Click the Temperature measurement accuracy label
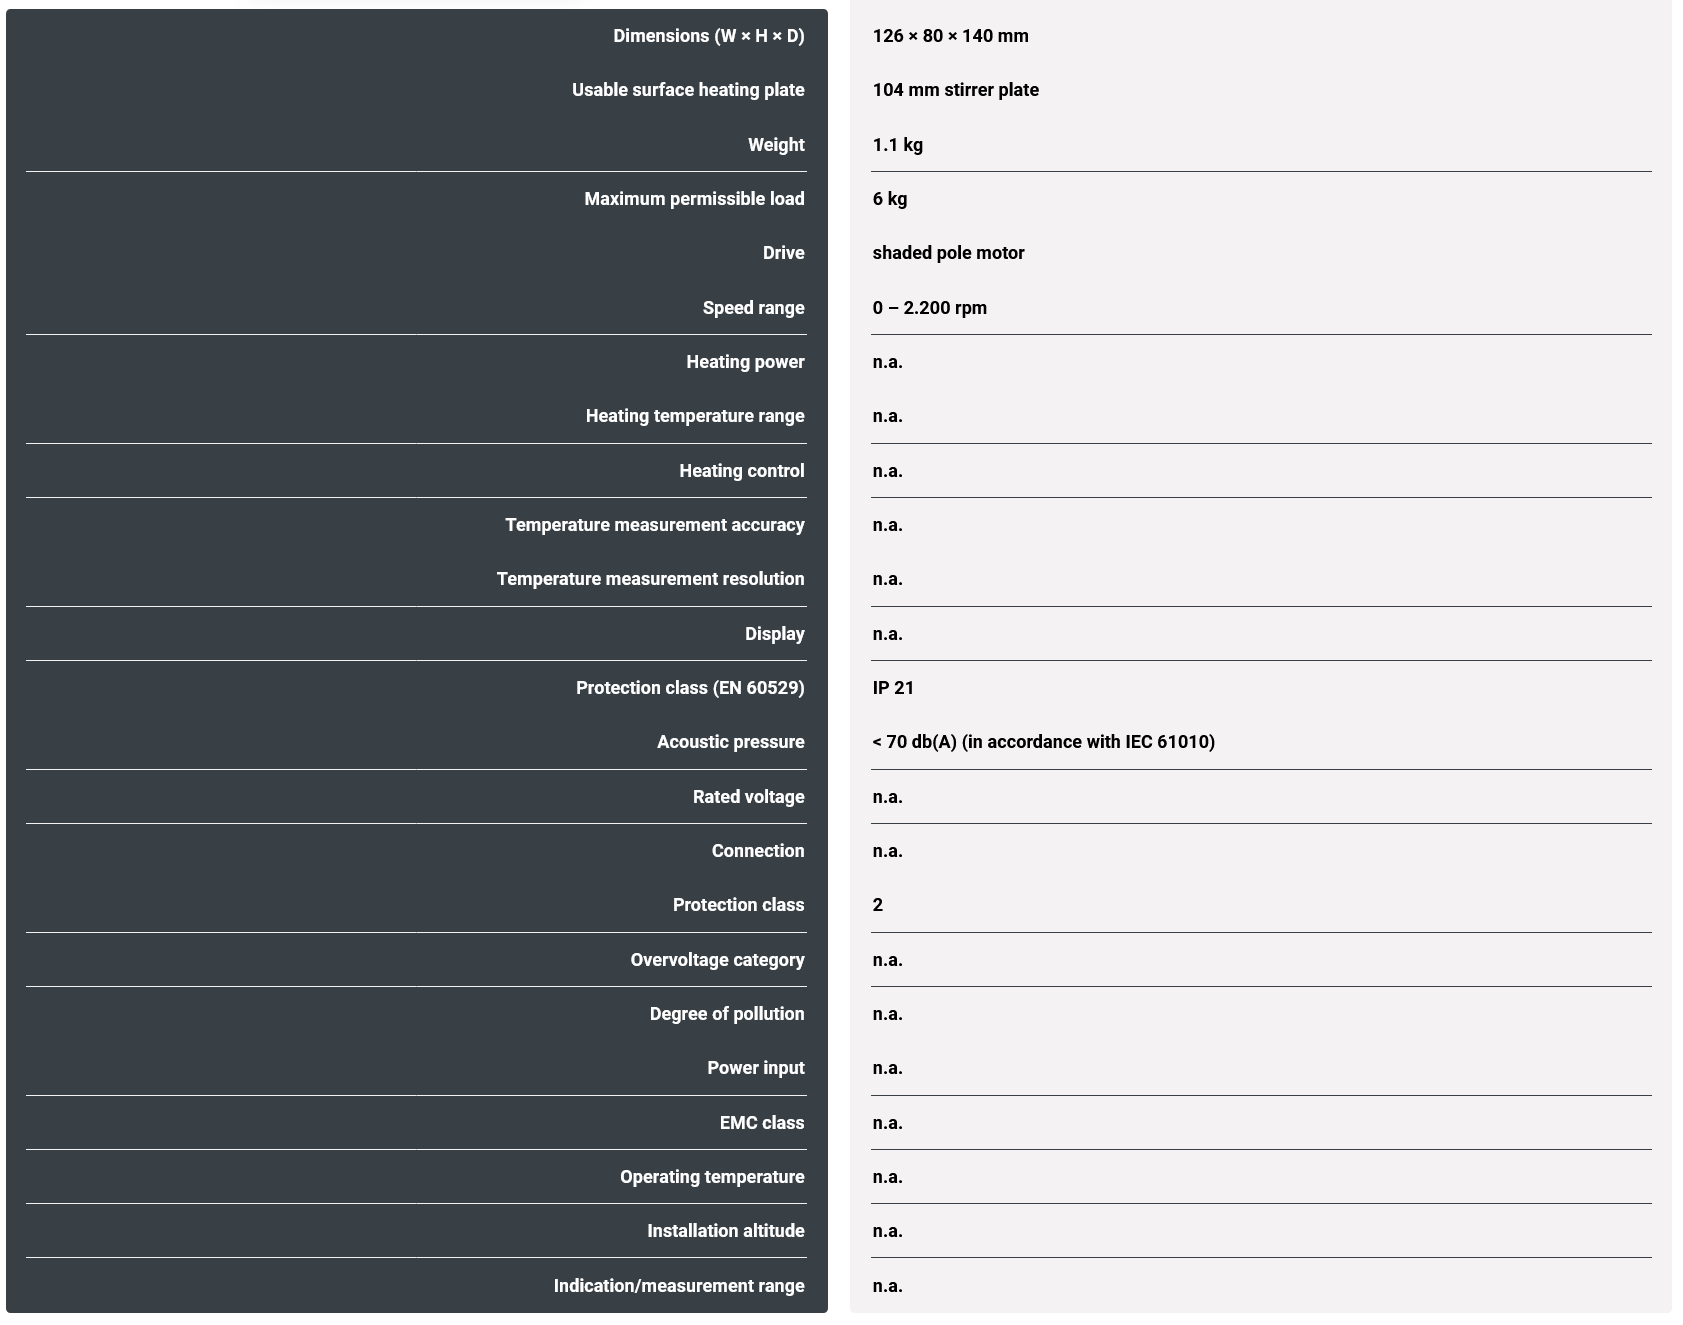Screen dimensions: 1683x1325 pyautogui.click(x=654, y=525)
